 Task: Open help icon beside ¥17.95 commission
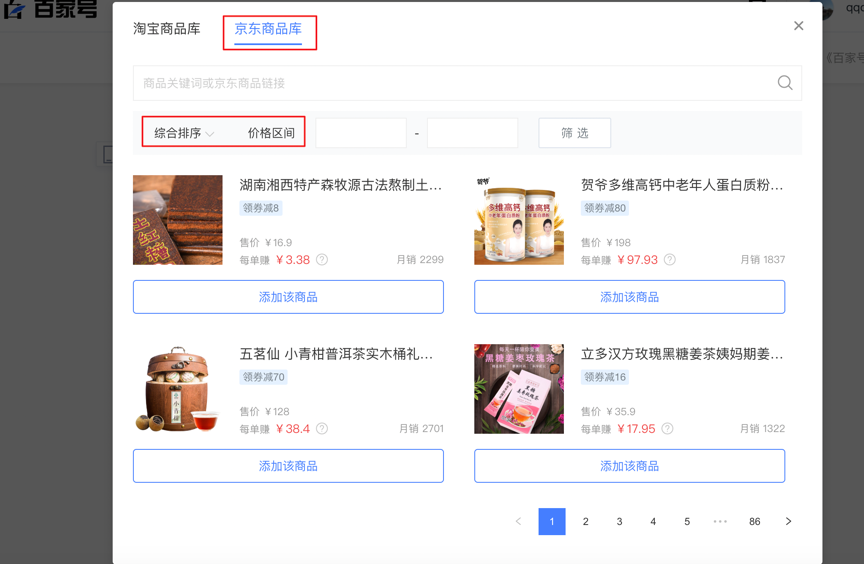[x=667, y=429]
